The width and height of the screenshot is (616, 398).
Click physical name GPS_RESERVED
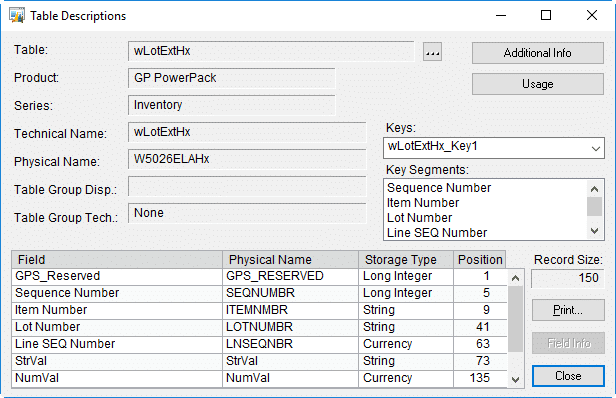275,276
